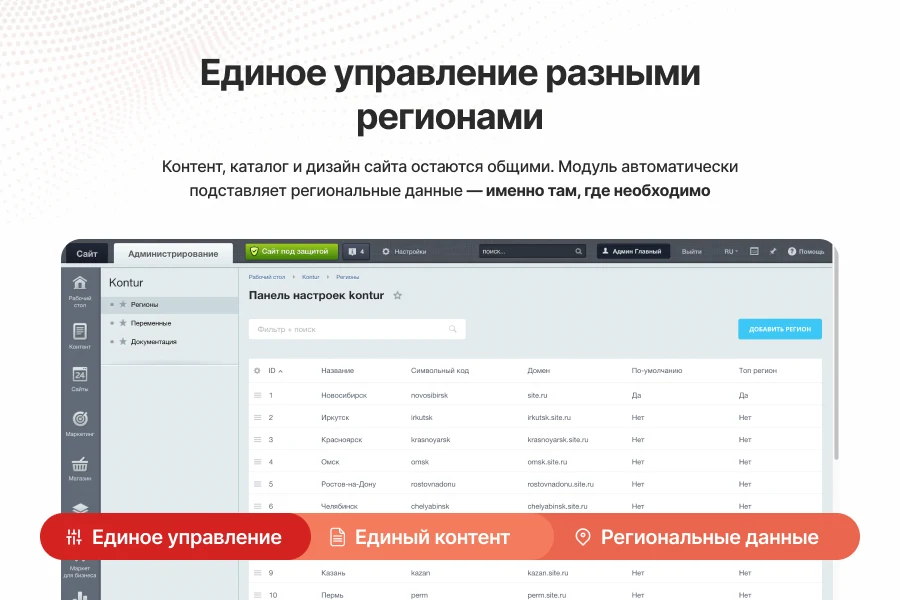The width and height of the screenshot is (900, 600).
Task: Select the Единое управление tab pill
Action: pyautogui.click(x=175, y=537)
